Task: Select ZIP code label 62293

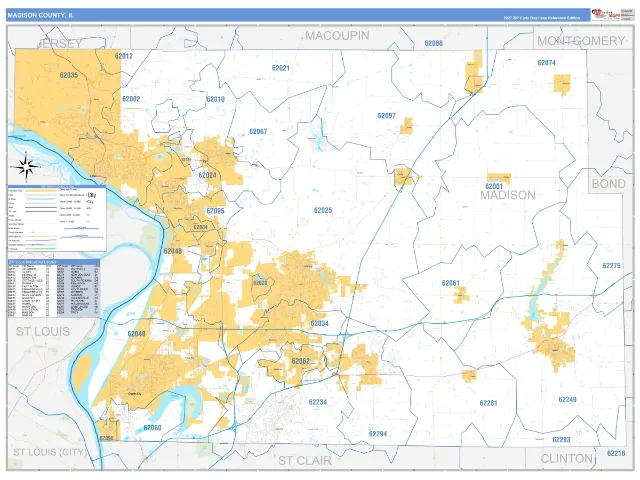Action: point(561,440)
